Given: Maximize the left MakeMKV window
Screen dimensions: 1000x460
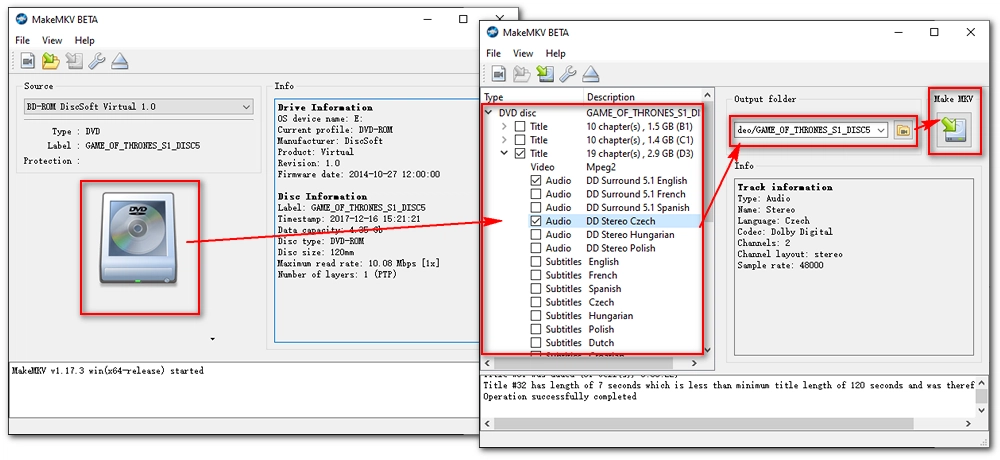Looking at the screenshot, I should tap(463, 19).
